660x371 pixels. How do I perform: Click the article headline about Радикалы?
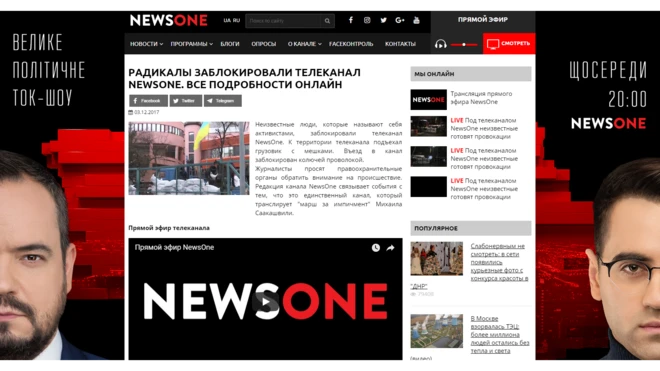pos(245,78)
